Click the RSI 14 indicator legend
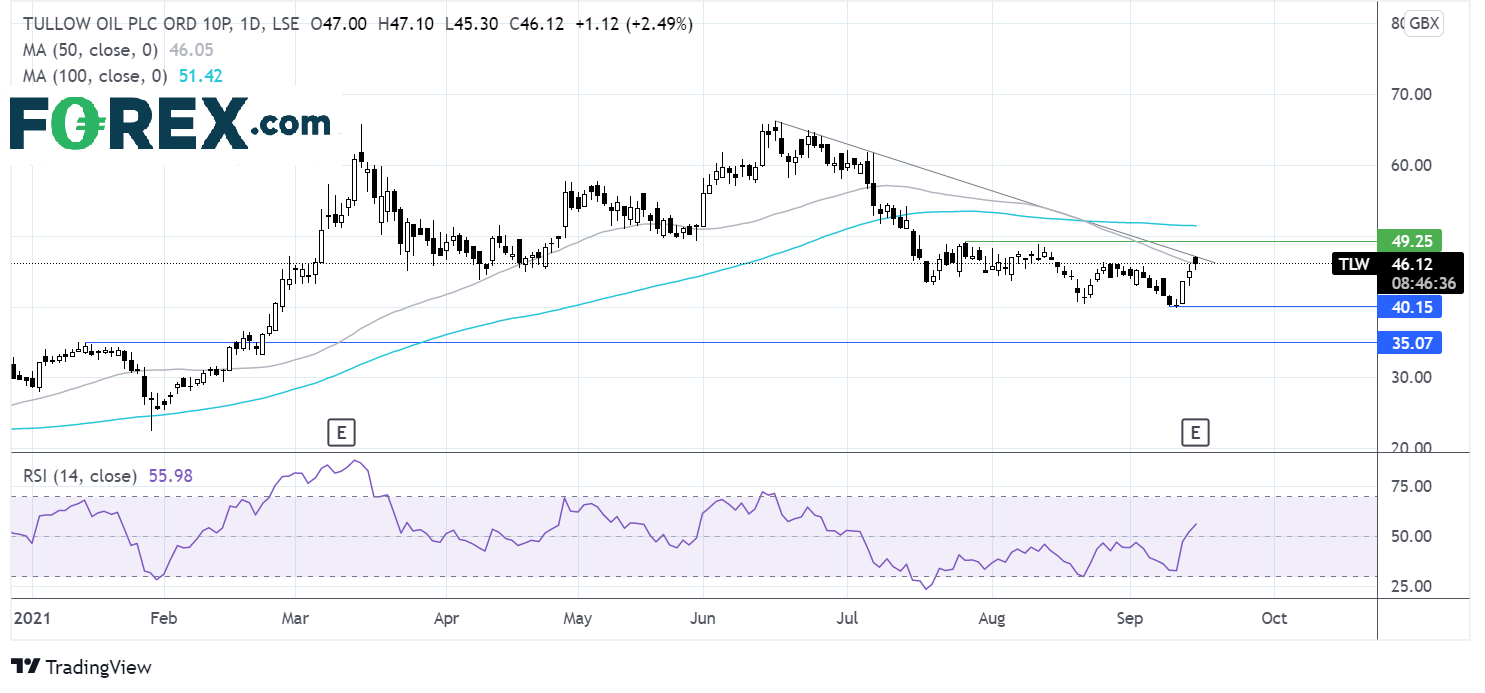The width and height of the screenshot is (1485, 693). 78,476
